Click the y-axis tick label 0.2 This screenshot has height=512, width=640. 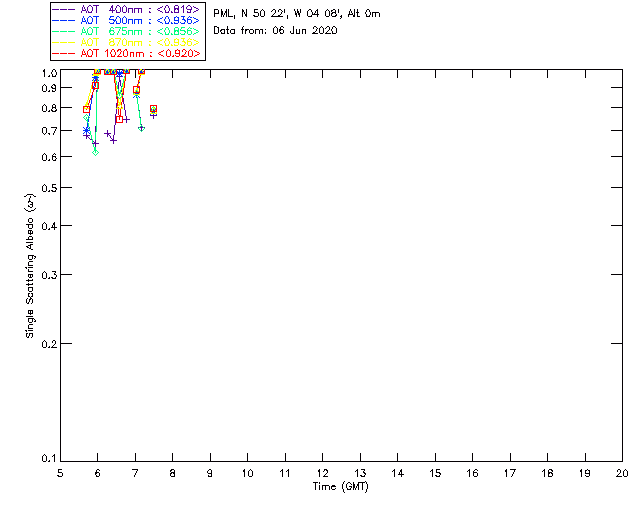[49, 343]
